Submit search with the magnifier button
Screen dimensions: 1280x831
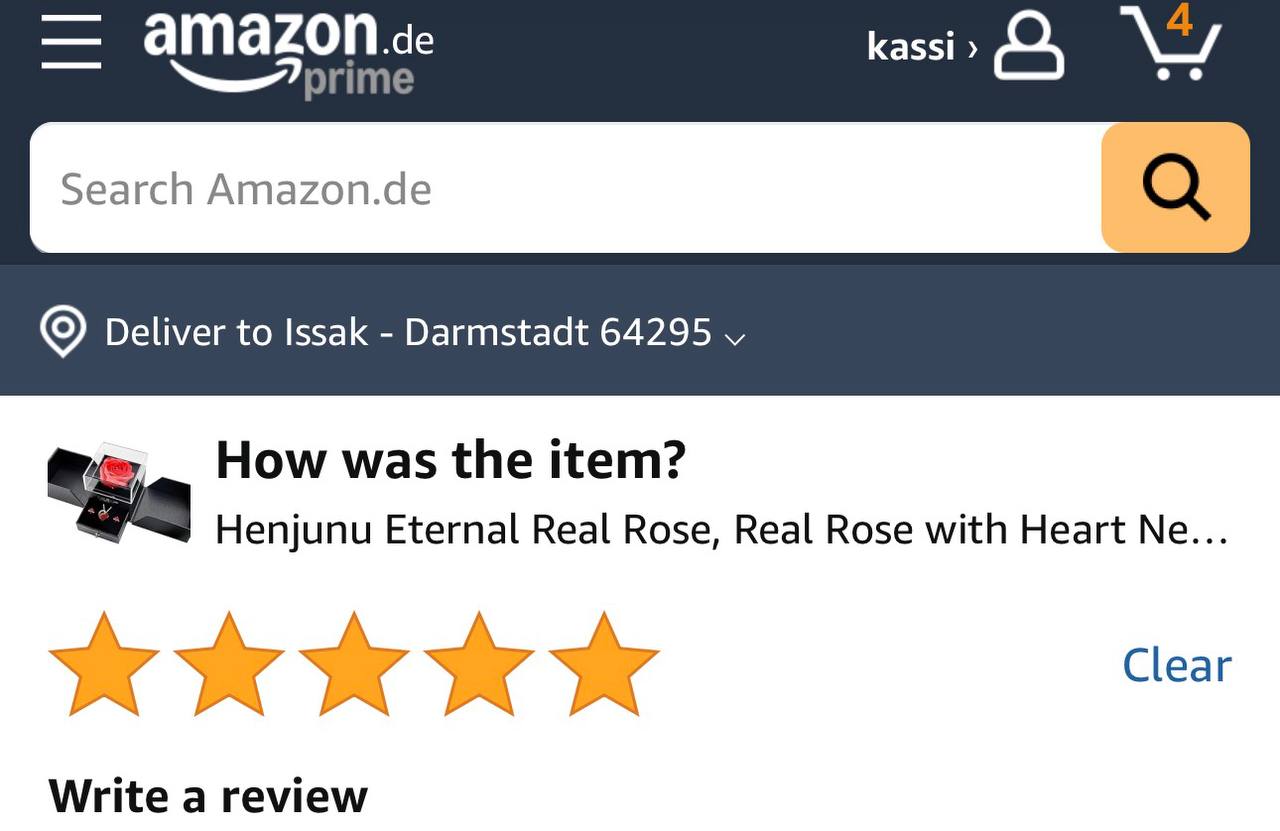click(x=1175, y=188)
